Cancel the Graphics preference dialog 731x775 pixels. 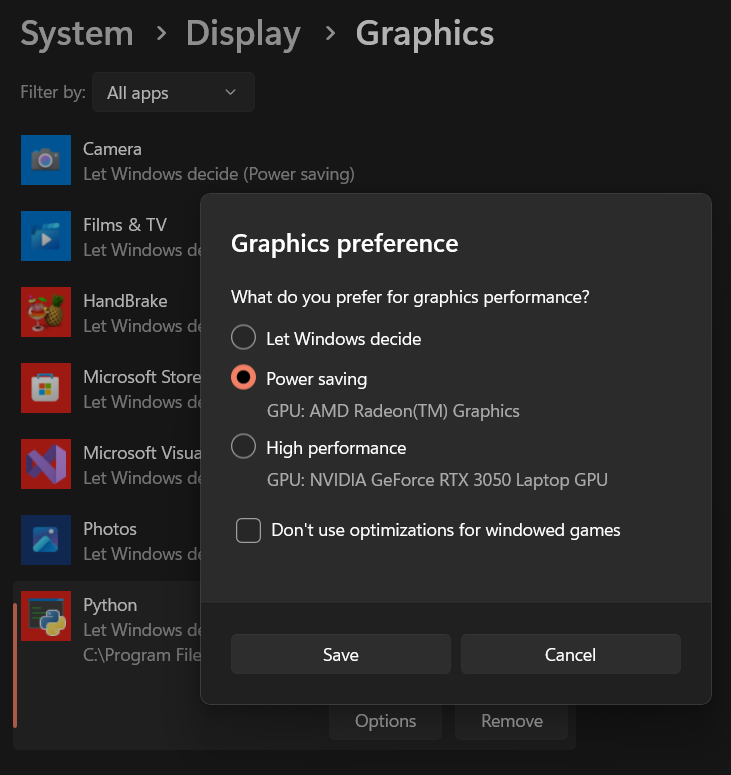pos(570,655)
